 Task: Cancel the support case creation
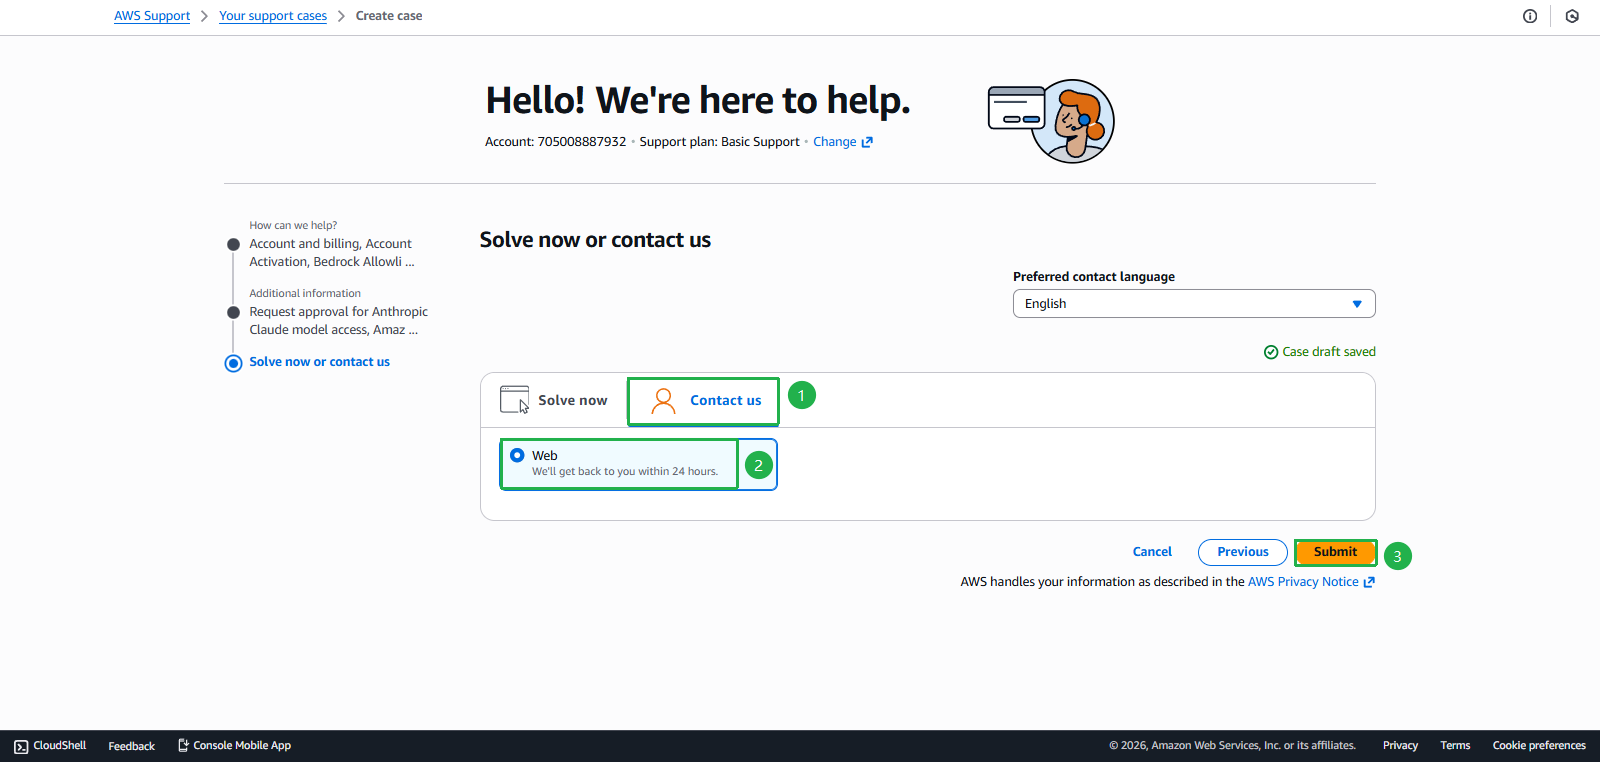pyautogui.click(x=1152, y=552)
